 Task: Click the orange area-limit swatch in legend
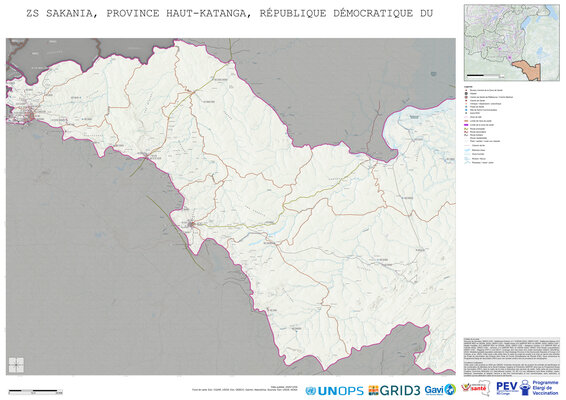click(467, 121)
